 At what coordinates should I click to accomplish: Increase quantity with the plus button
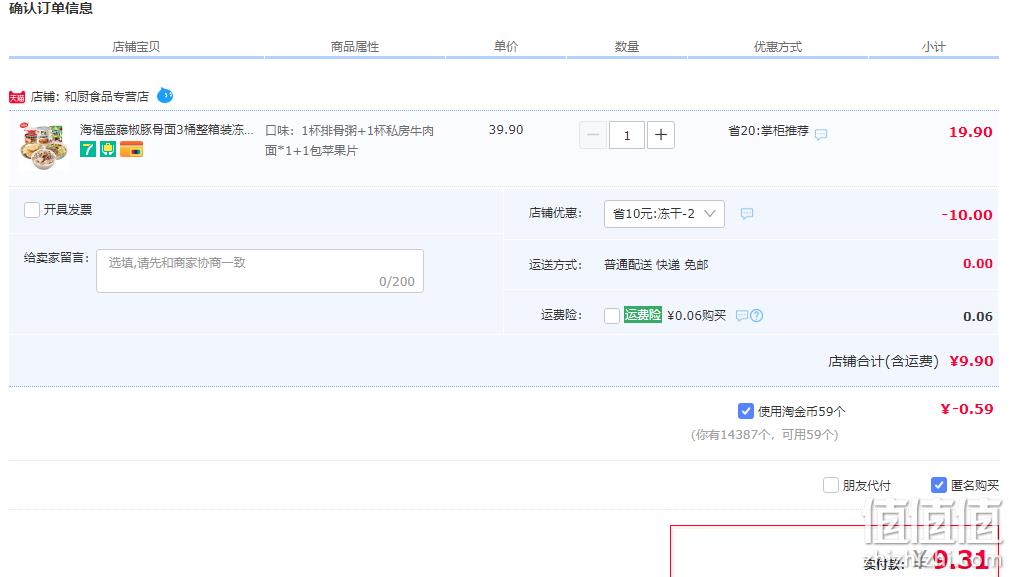661,135
